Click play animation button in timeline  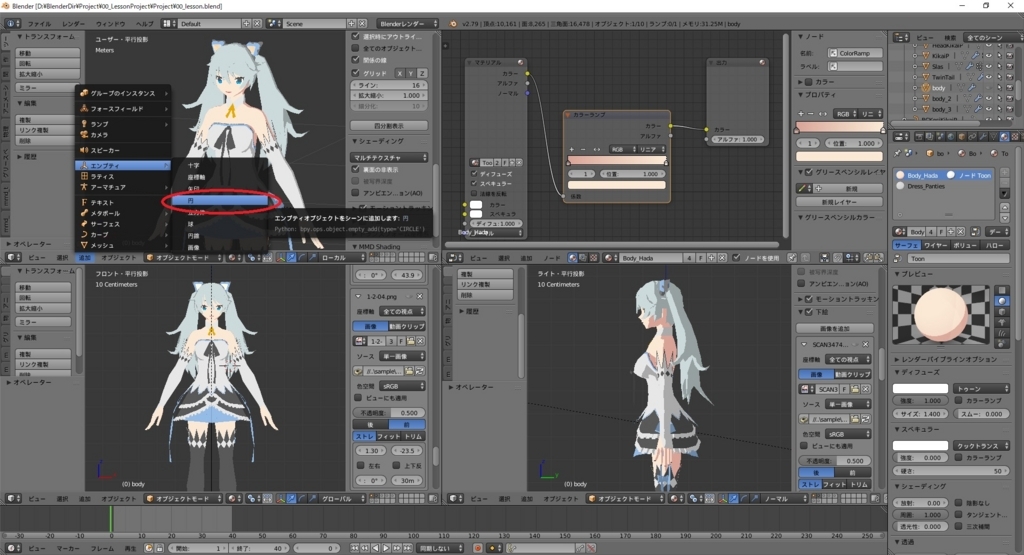[386, 548]
